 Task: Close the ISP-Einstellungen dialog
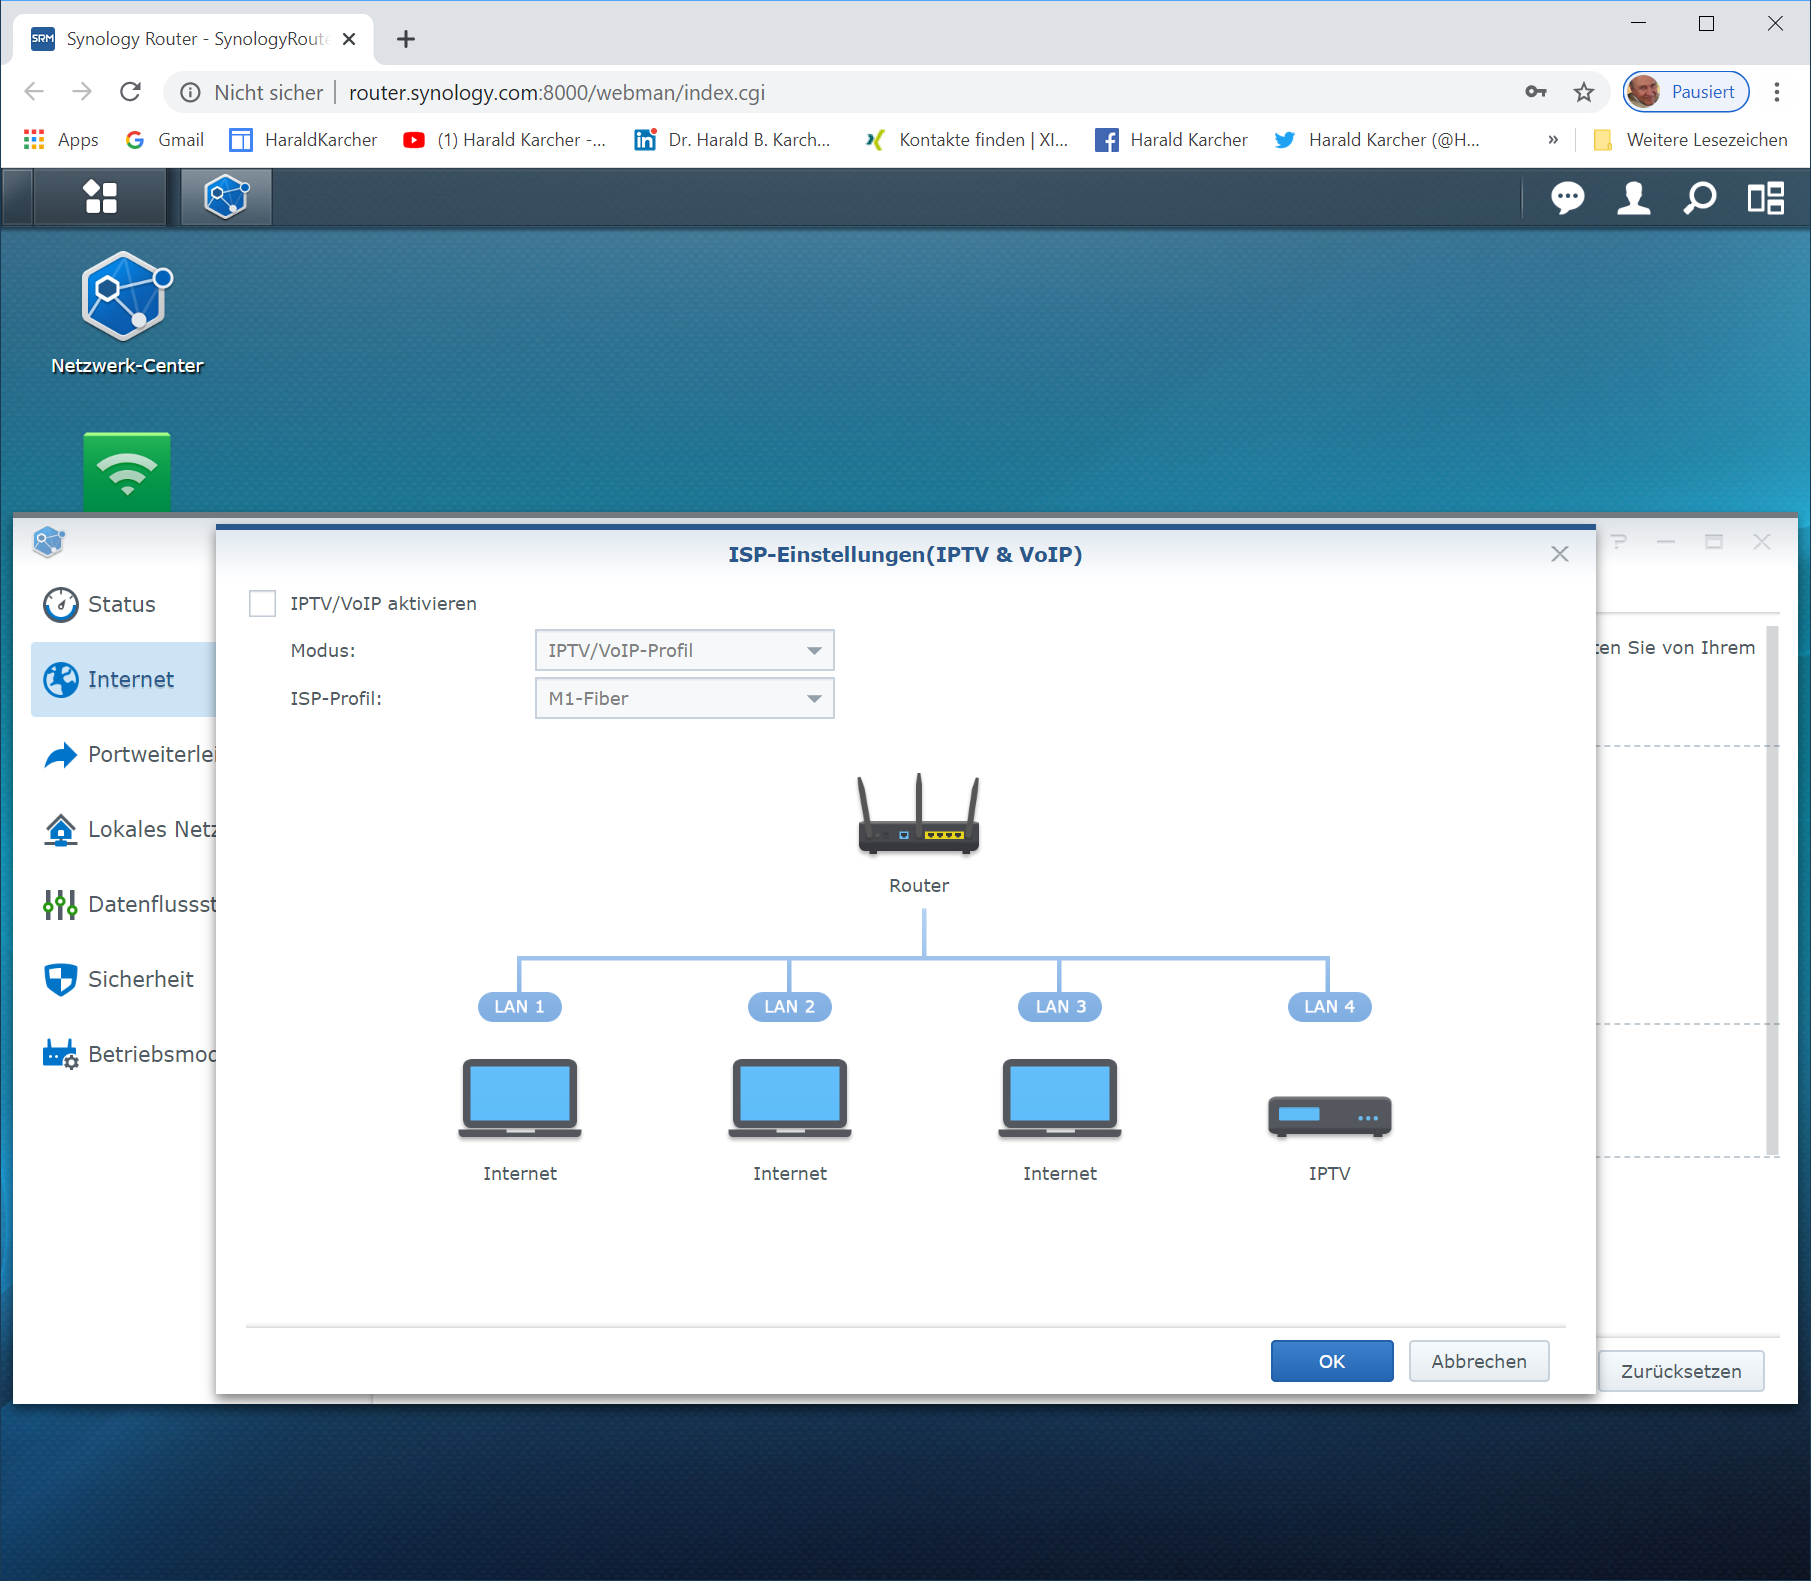(x=1559, y=555)
